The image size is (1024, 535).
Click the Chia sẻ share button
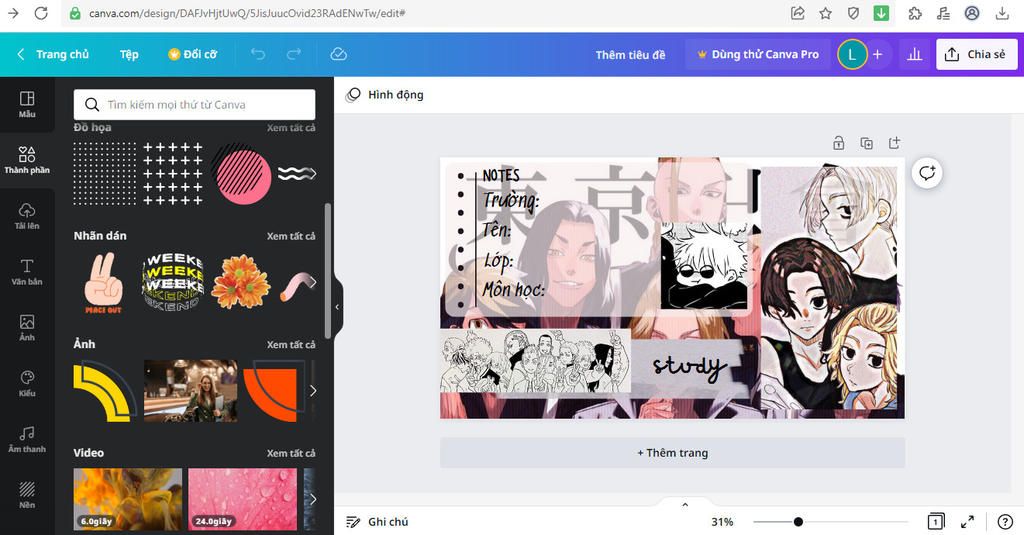tap(976, 54)
